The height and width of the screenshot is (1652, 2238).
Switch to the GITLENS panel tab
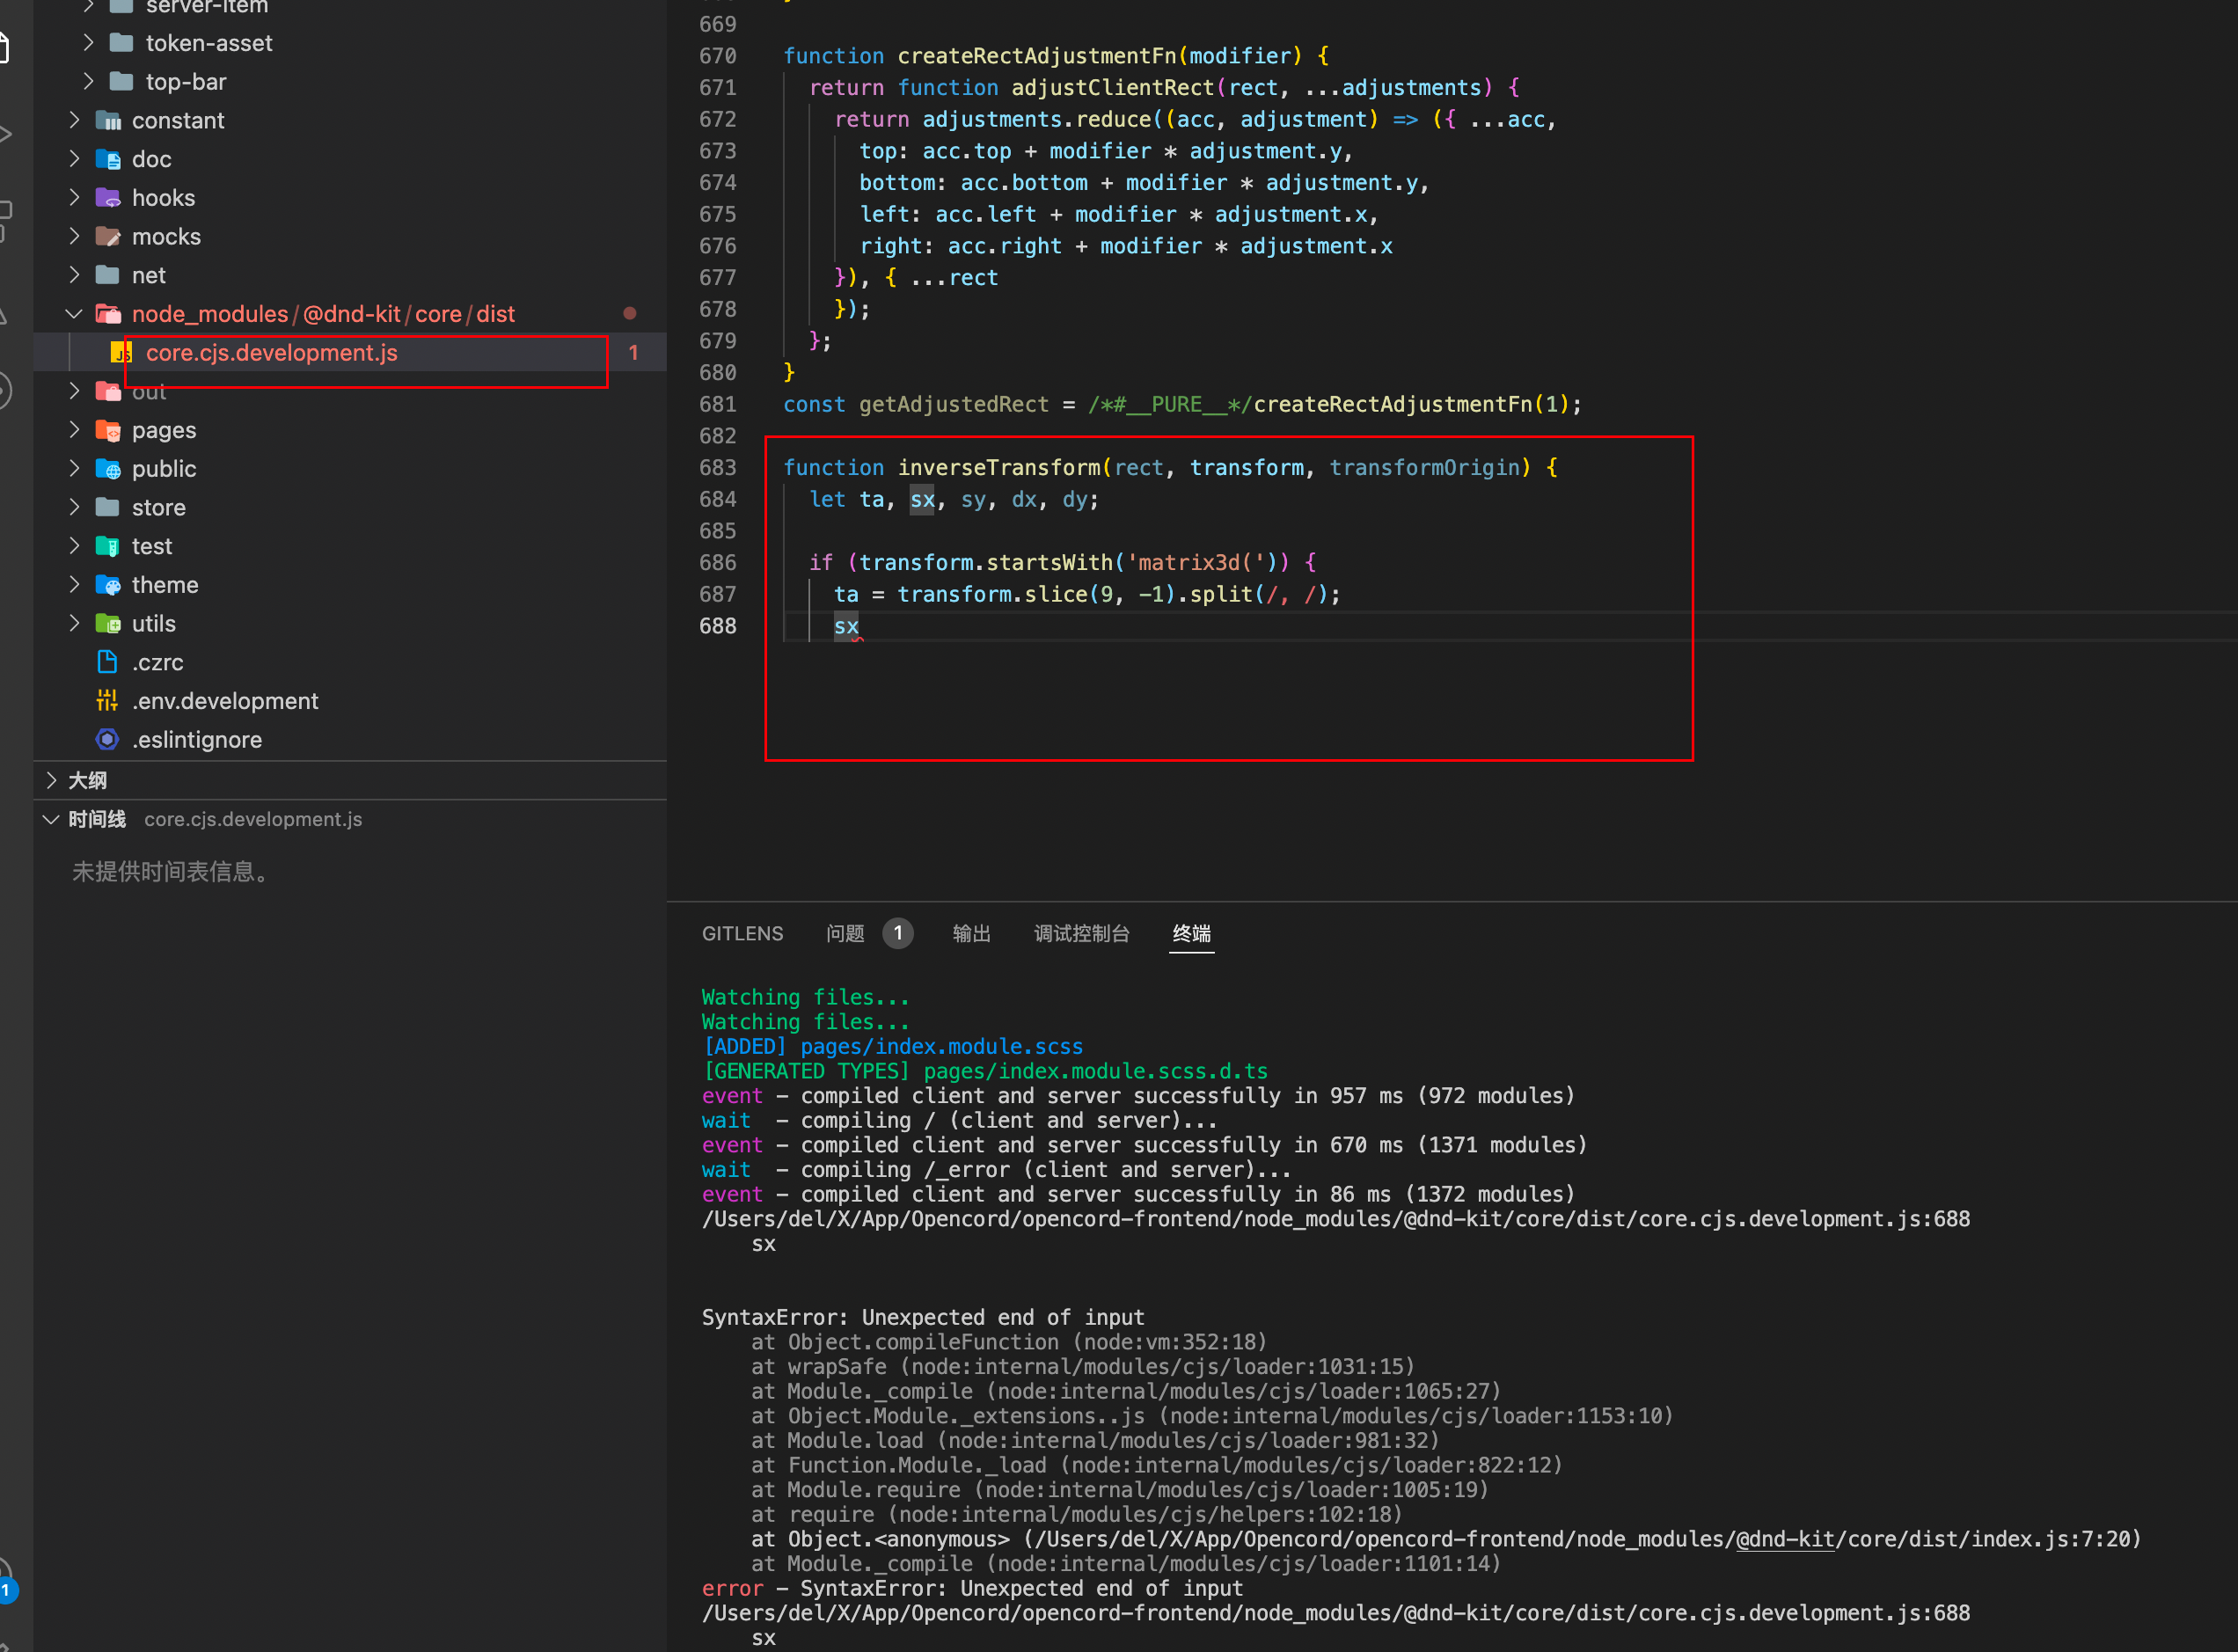pyautogui.click(x=742, y=933)
